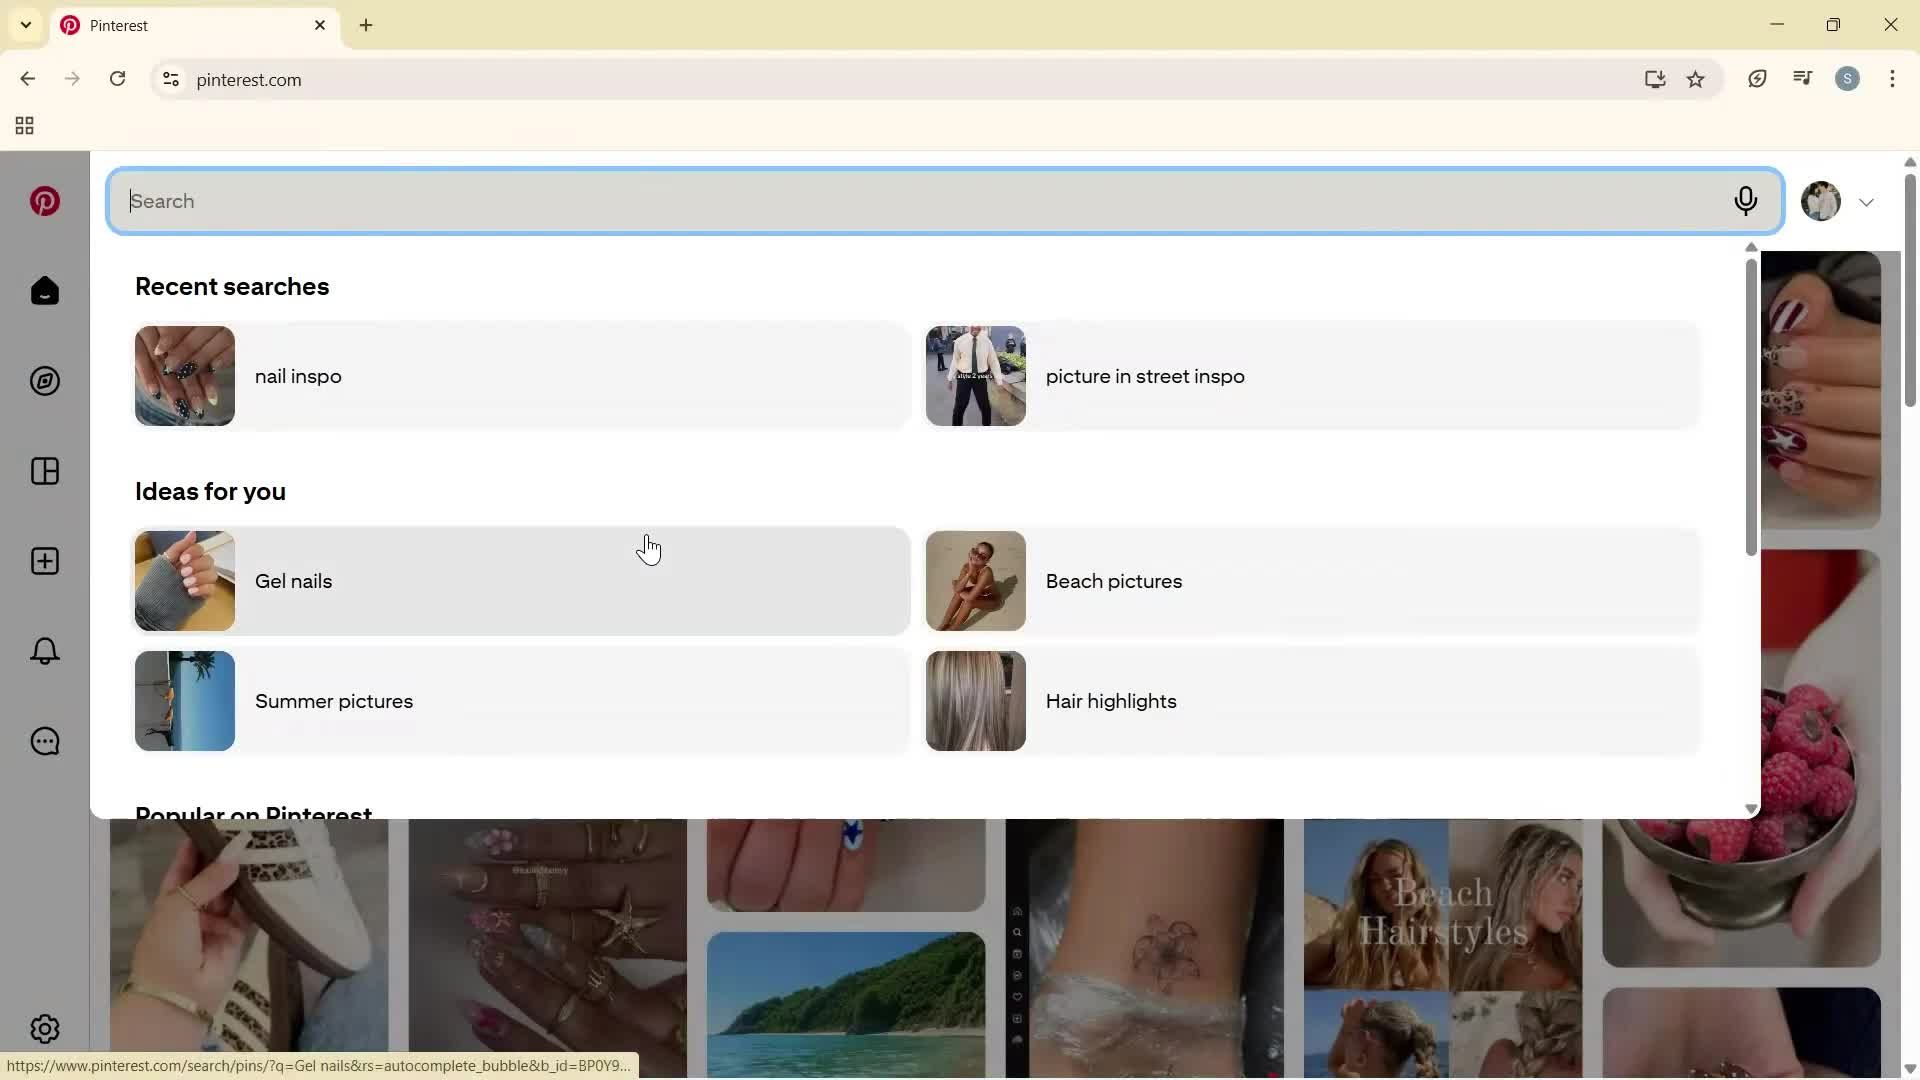Select the Explore compass icon in sidebar
Viewport: 1920px width, 1080px height.
pyautogui.click(x=44, y=381)
